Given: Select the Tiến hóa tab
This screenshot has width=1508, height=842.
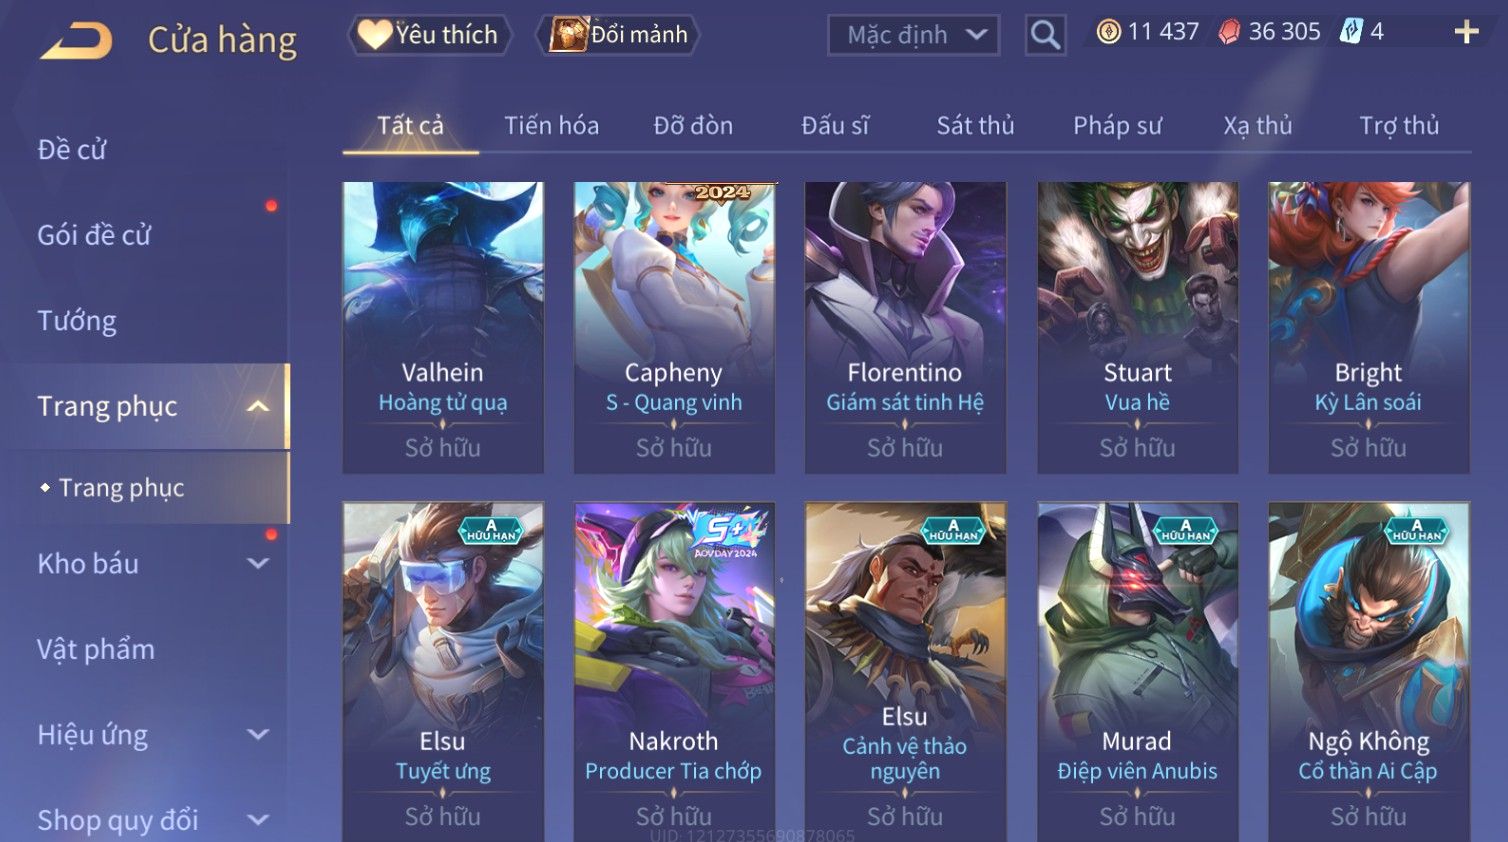Looking at the screenshot, I should point(551,125).
